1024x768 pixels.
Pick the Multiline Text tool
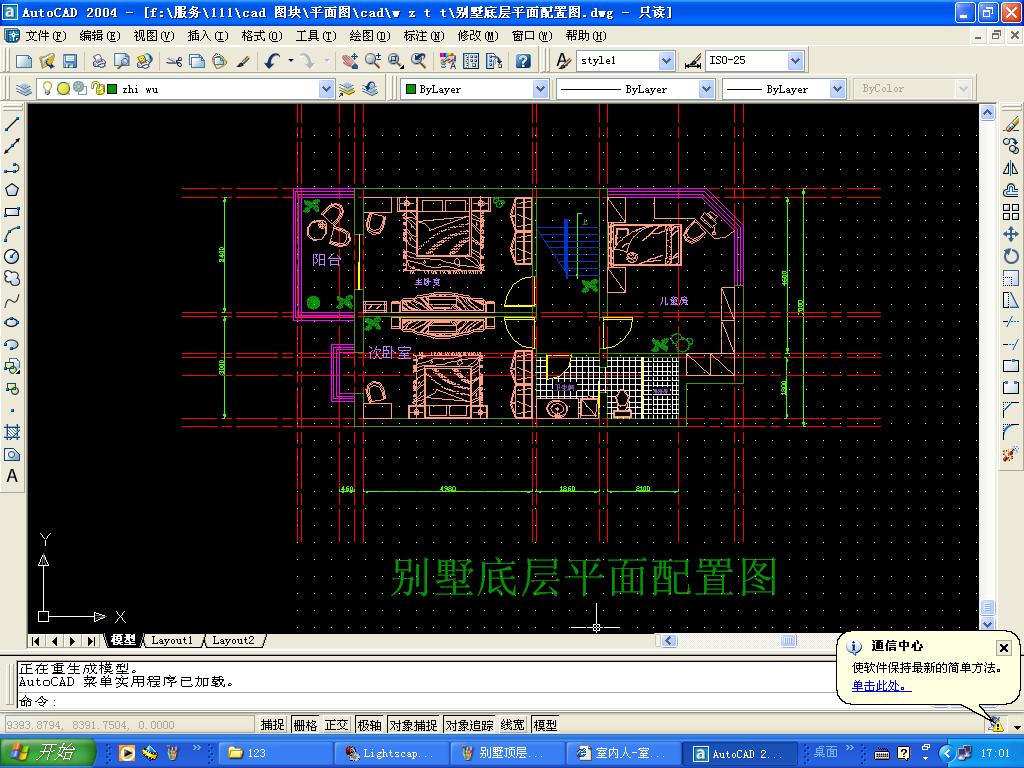(x=12, y=476)
